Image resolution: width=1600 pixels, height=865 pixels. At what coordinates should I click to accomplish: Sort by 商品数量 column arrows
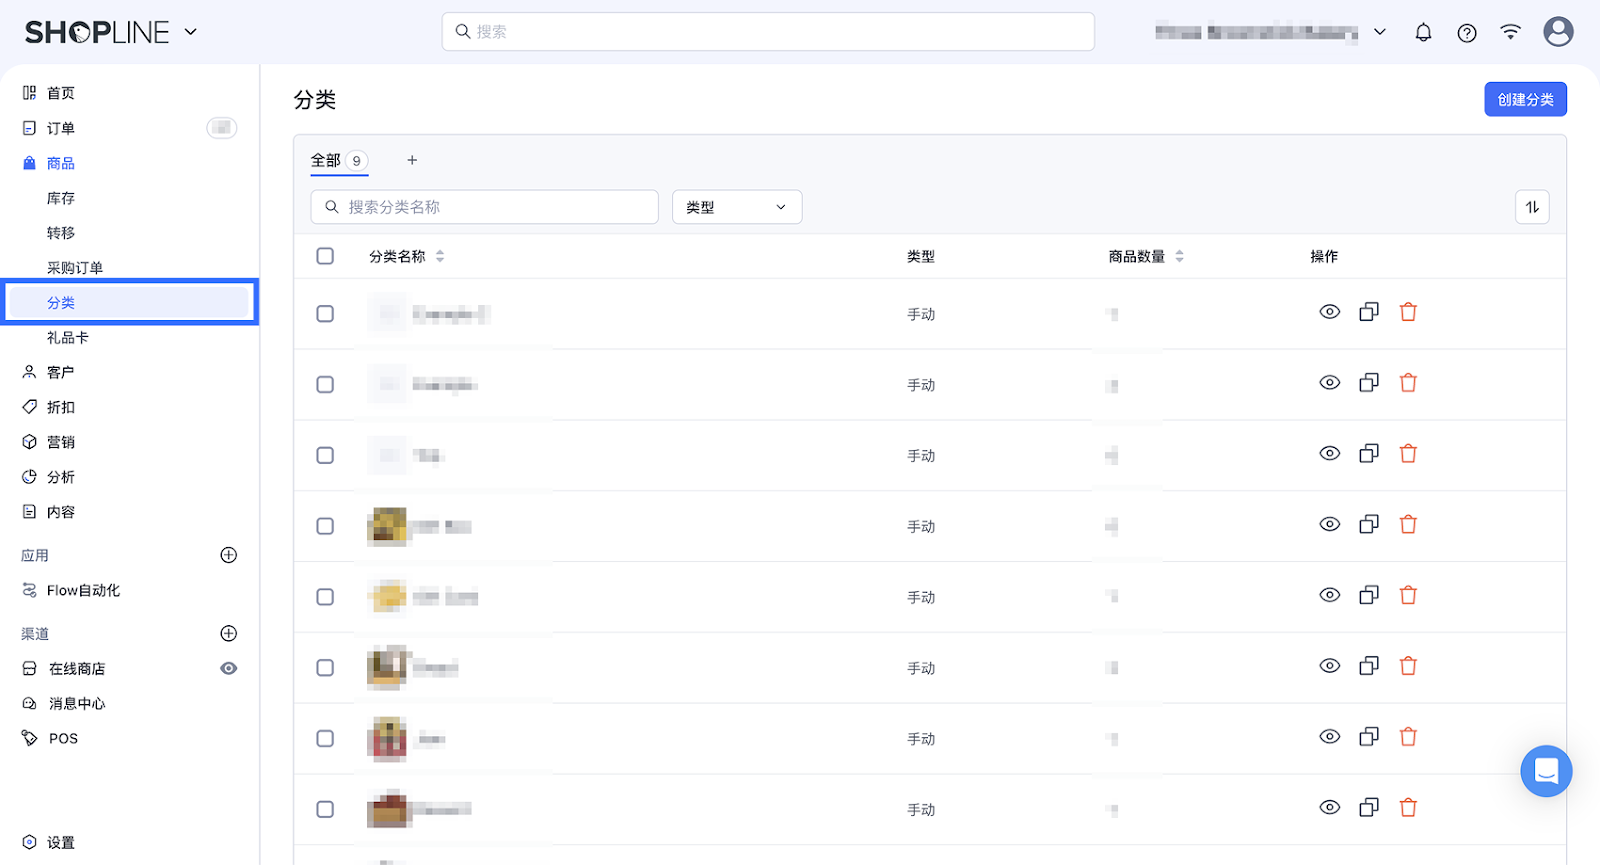[1180, 257]
